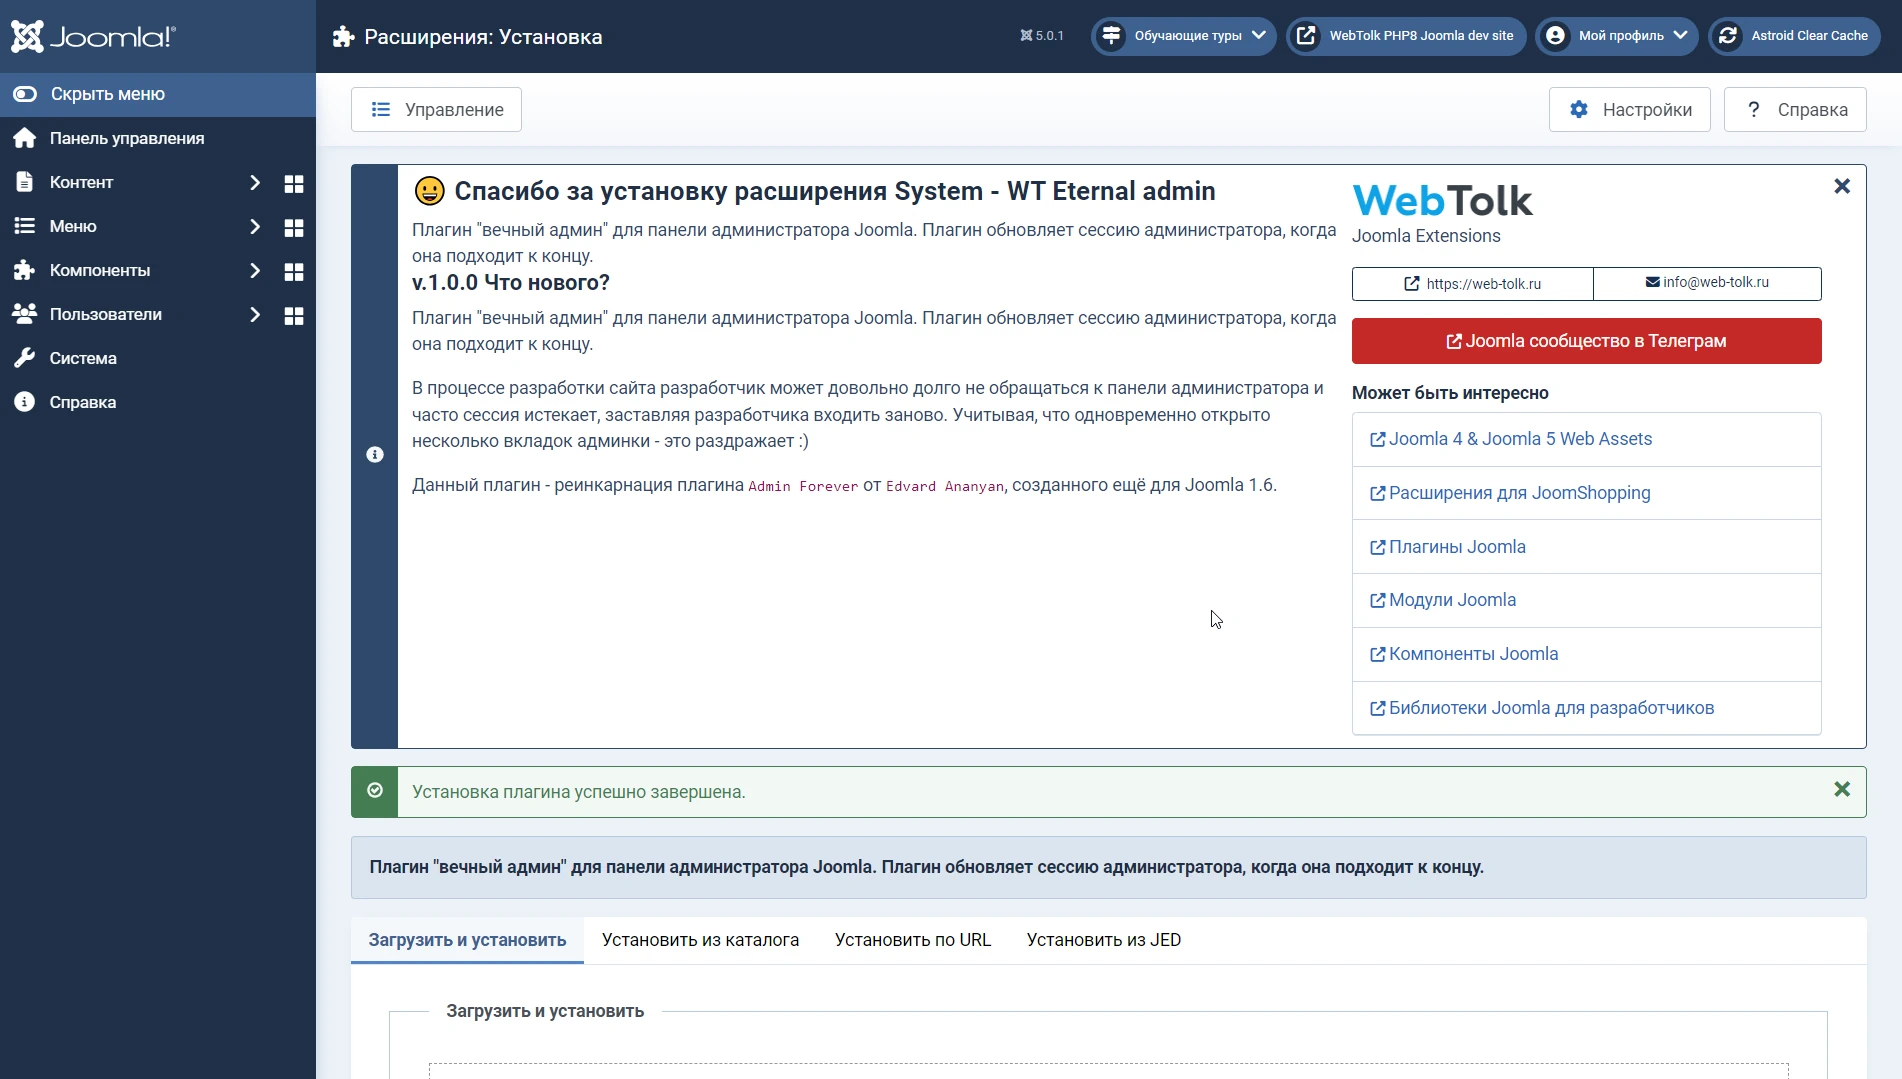
Task: Dismiss the WT Eternal admin message
Action: 1842,186
